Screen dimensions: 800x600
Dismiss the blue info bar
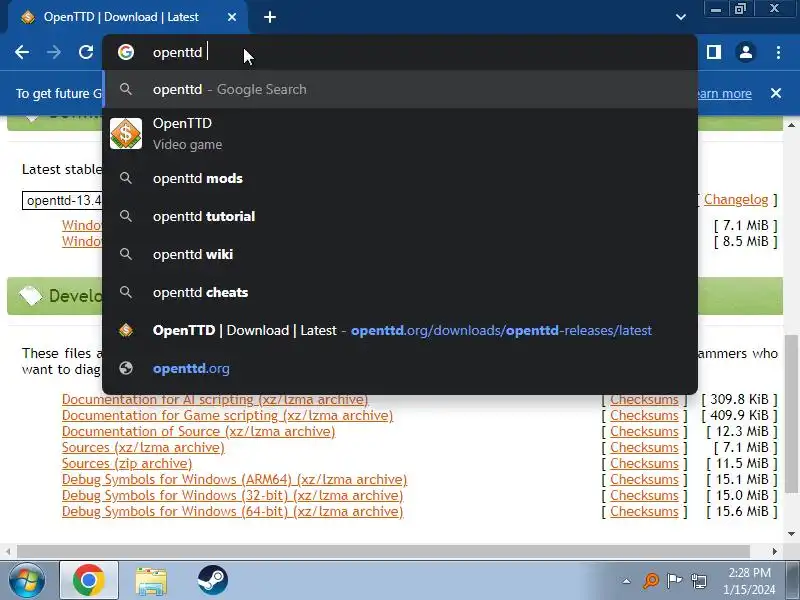click(776, 93)
